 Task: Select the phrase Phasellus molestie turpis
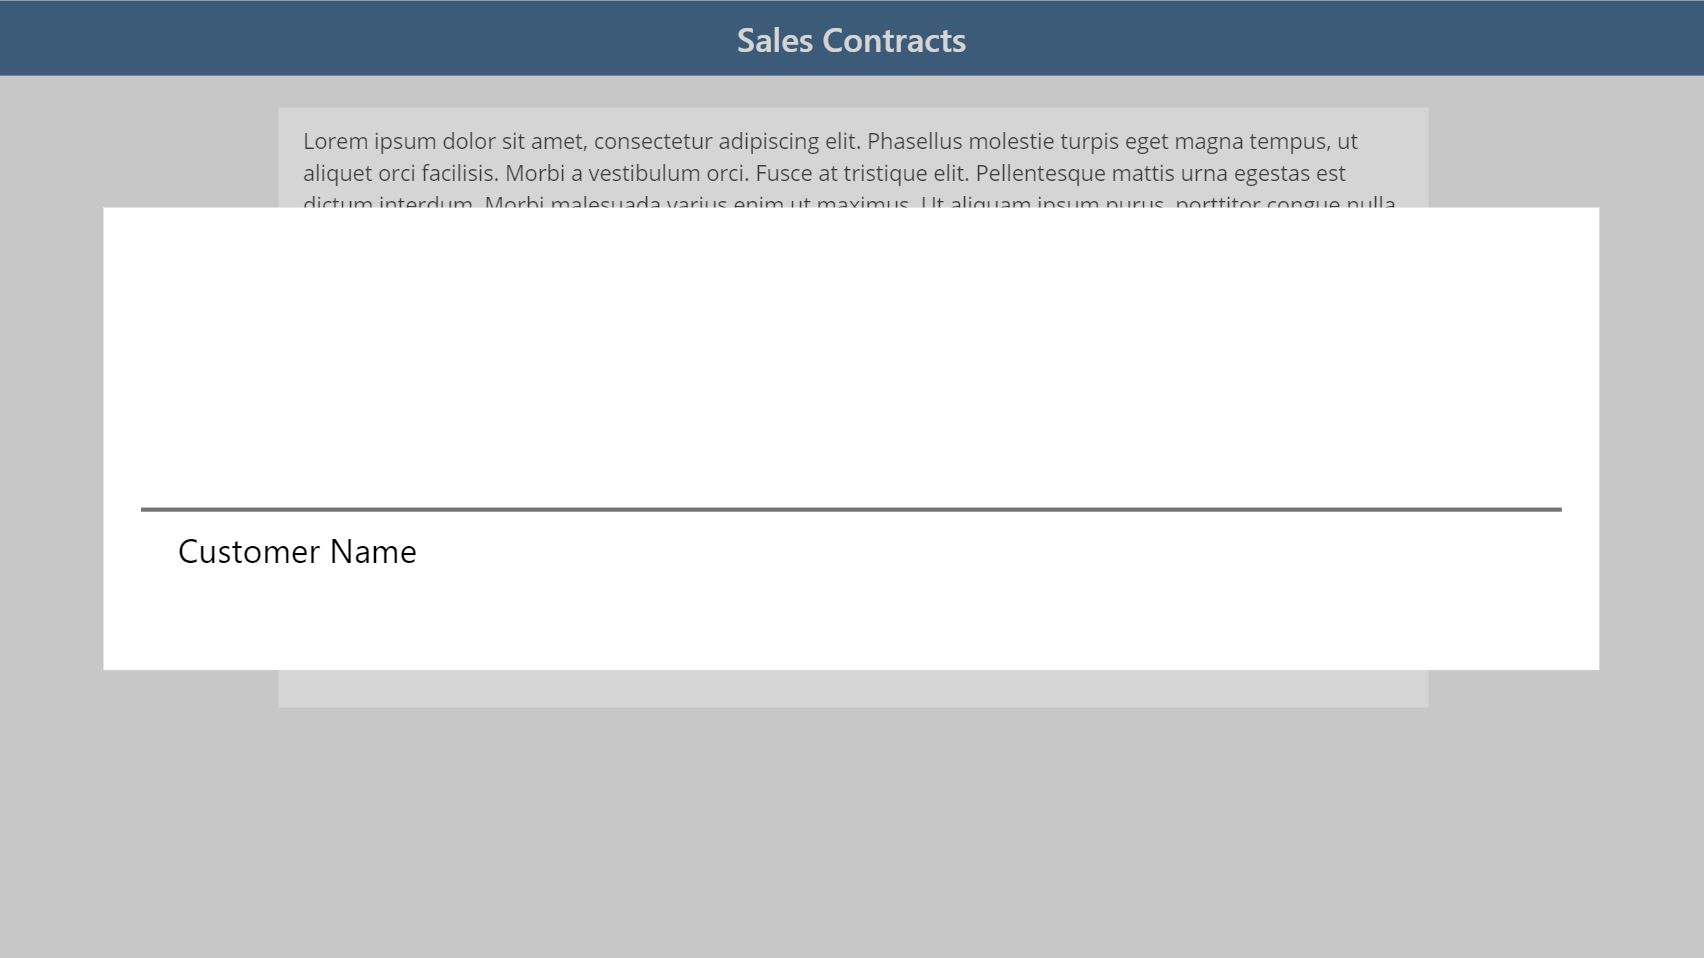(990, 141)
